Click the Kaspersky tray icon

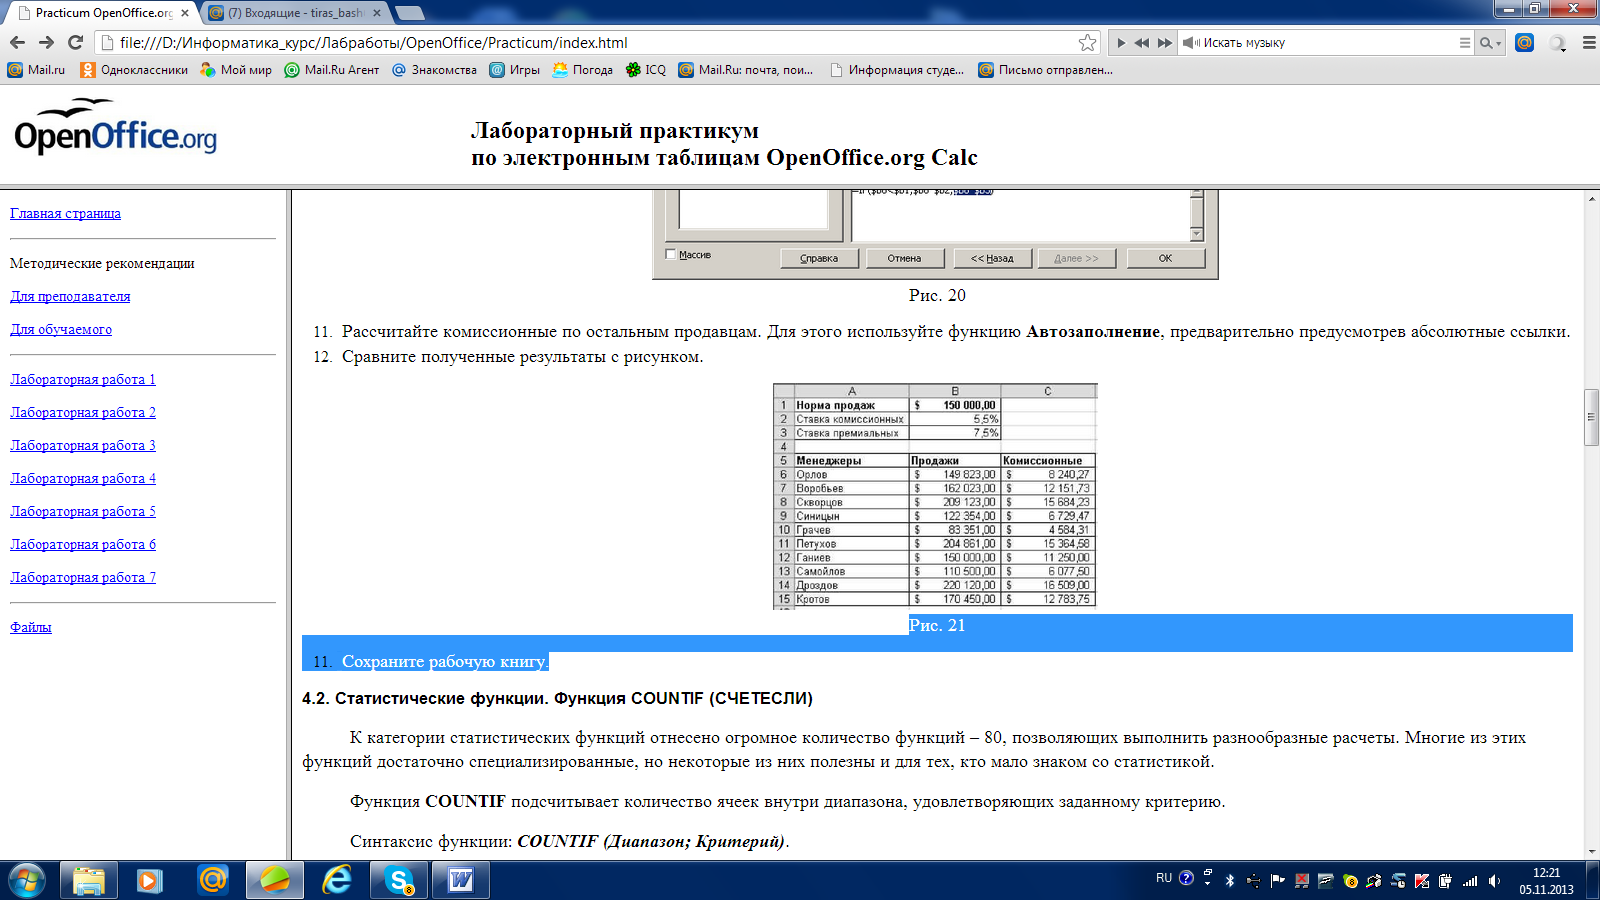[x=1422, y=880]
